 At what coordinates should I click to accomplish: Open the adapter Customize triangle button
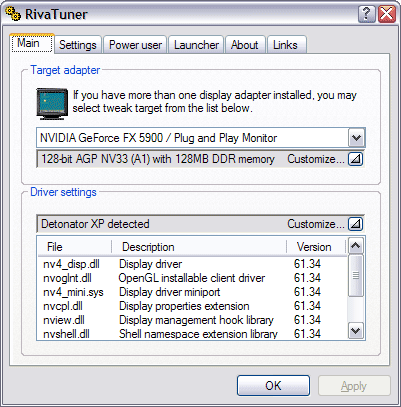pos(355,159)
